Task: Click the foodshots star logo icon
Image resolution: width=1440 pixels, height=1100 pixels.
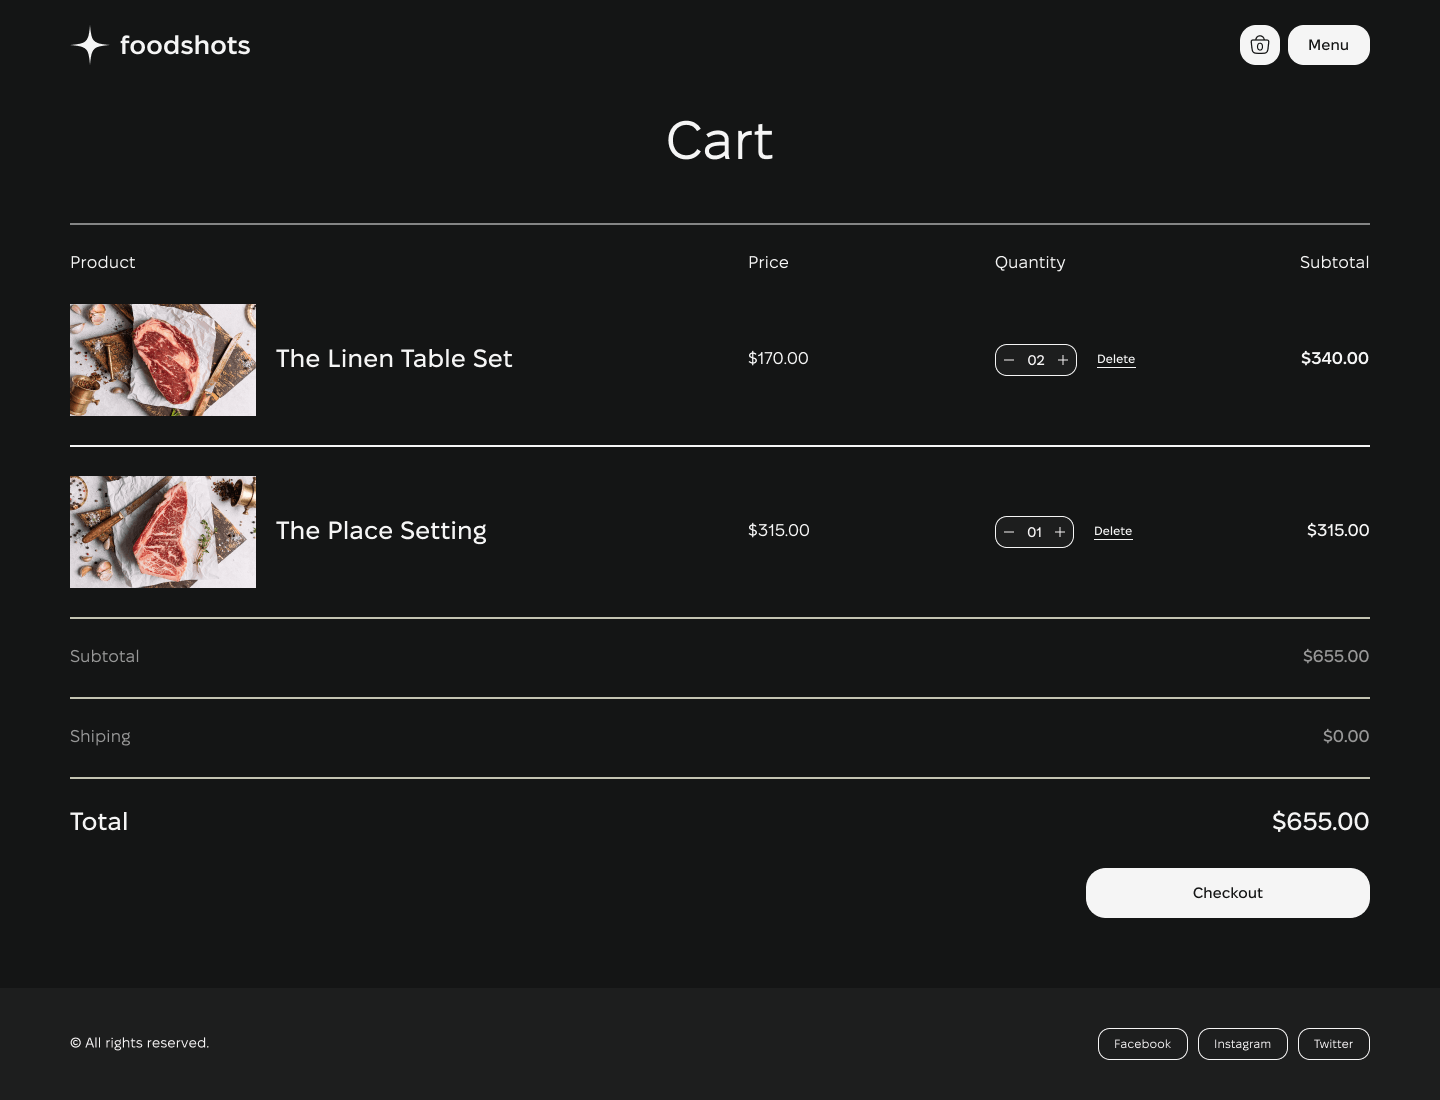Action: pos(90,45)
